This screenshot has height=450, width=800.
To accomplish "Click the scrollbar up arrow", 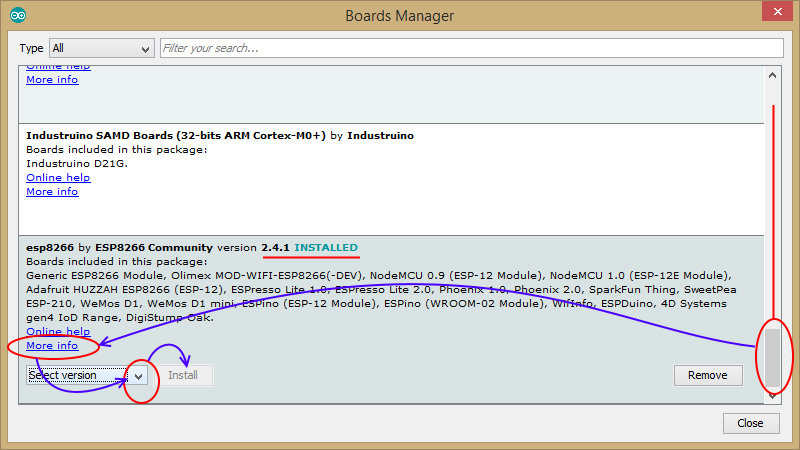I will (x=772, y=76).
